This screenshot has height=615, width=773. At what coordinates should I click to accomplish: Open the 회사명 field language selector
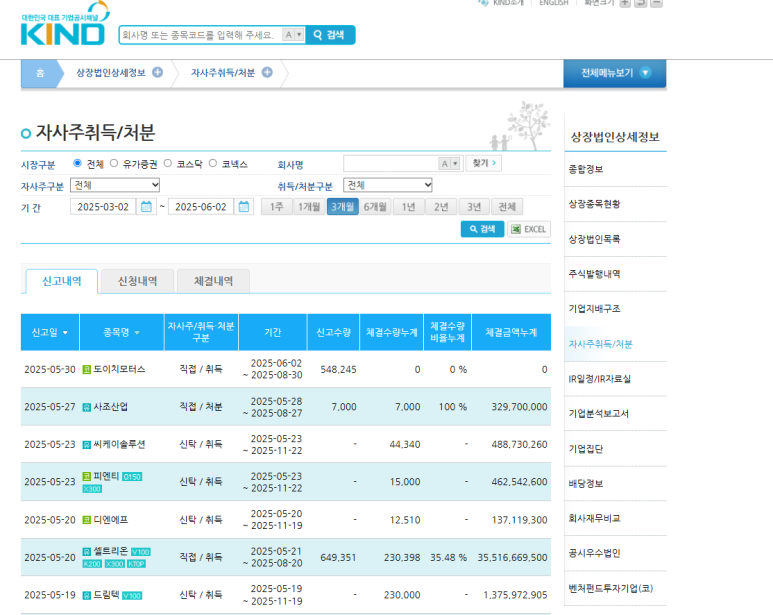(x=449, y=164)
